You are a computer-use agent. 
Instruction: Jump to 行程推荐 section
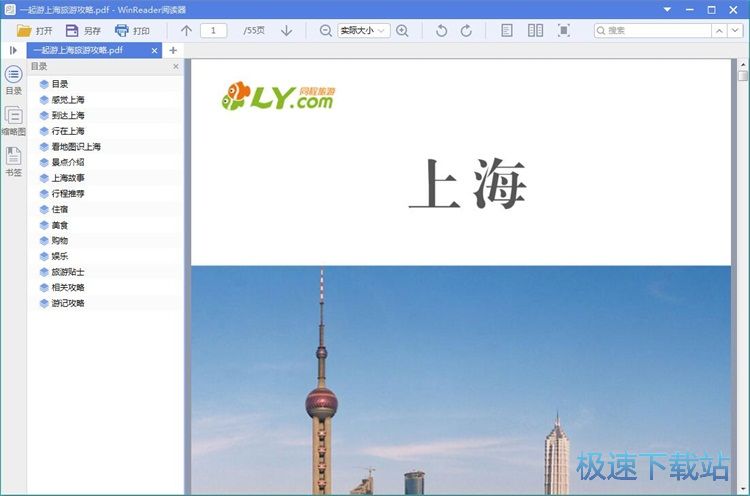click(67, 194)
